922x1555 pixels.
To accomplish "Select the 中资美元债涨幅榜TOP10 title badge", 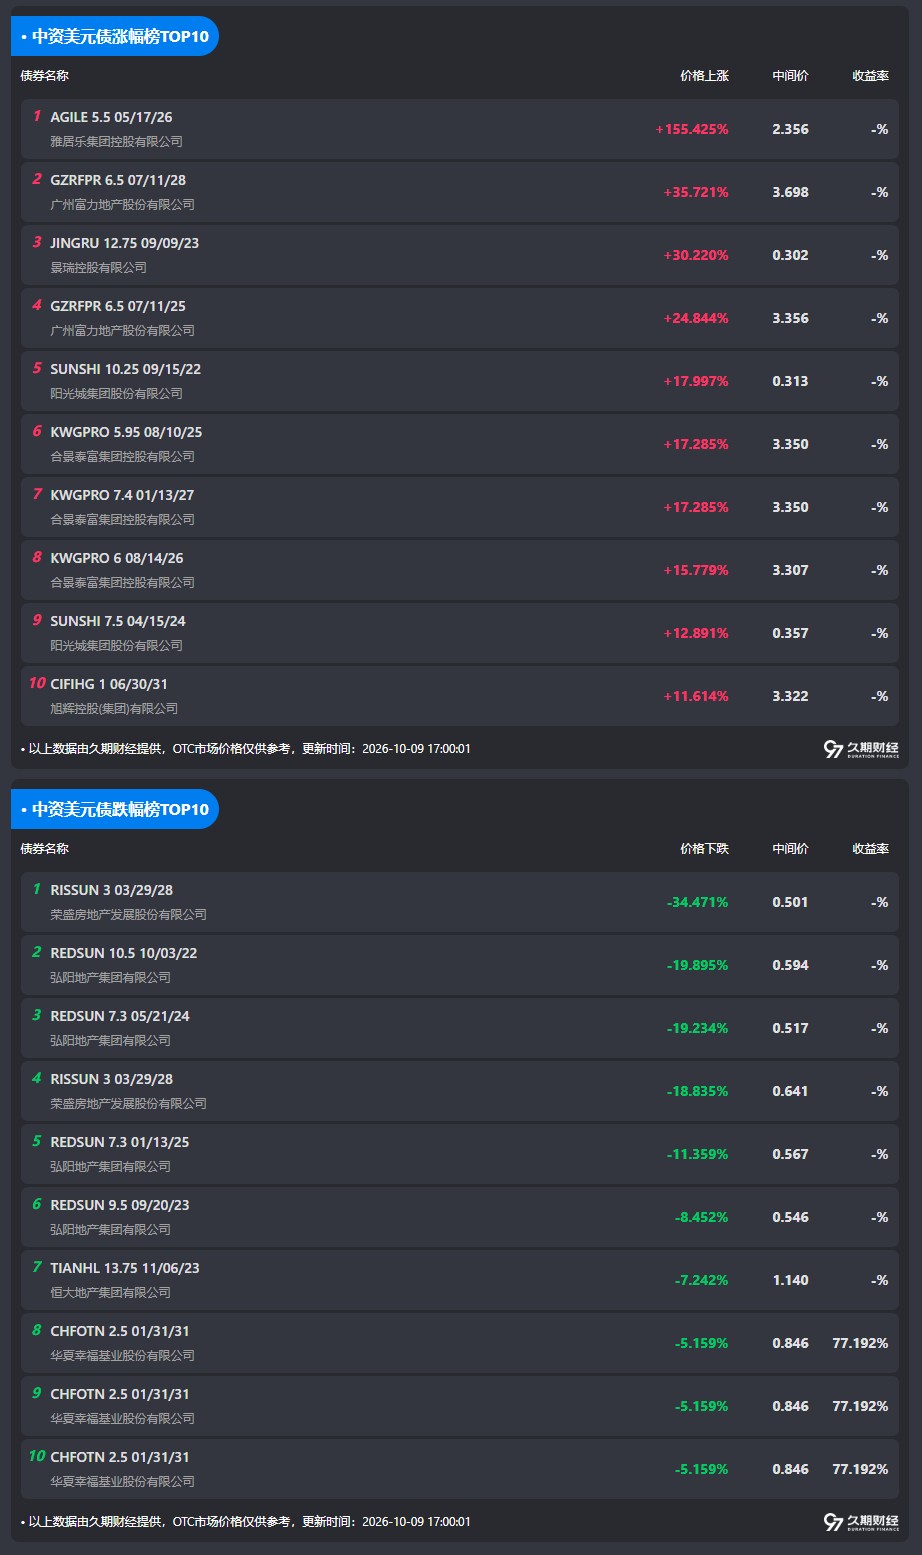I will click(x=115, y=36).
